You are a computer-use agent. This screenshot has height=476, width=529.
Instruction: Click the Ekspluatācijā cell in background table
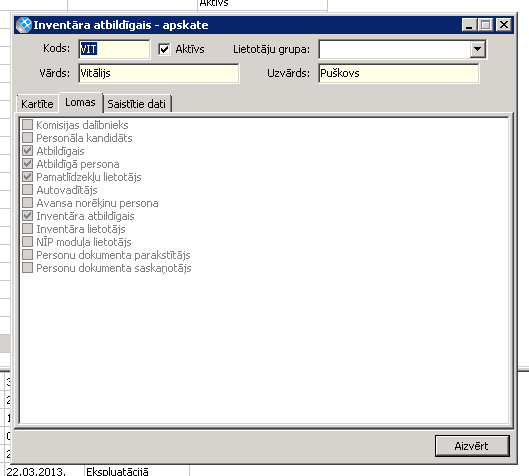(x=137, y=471)
